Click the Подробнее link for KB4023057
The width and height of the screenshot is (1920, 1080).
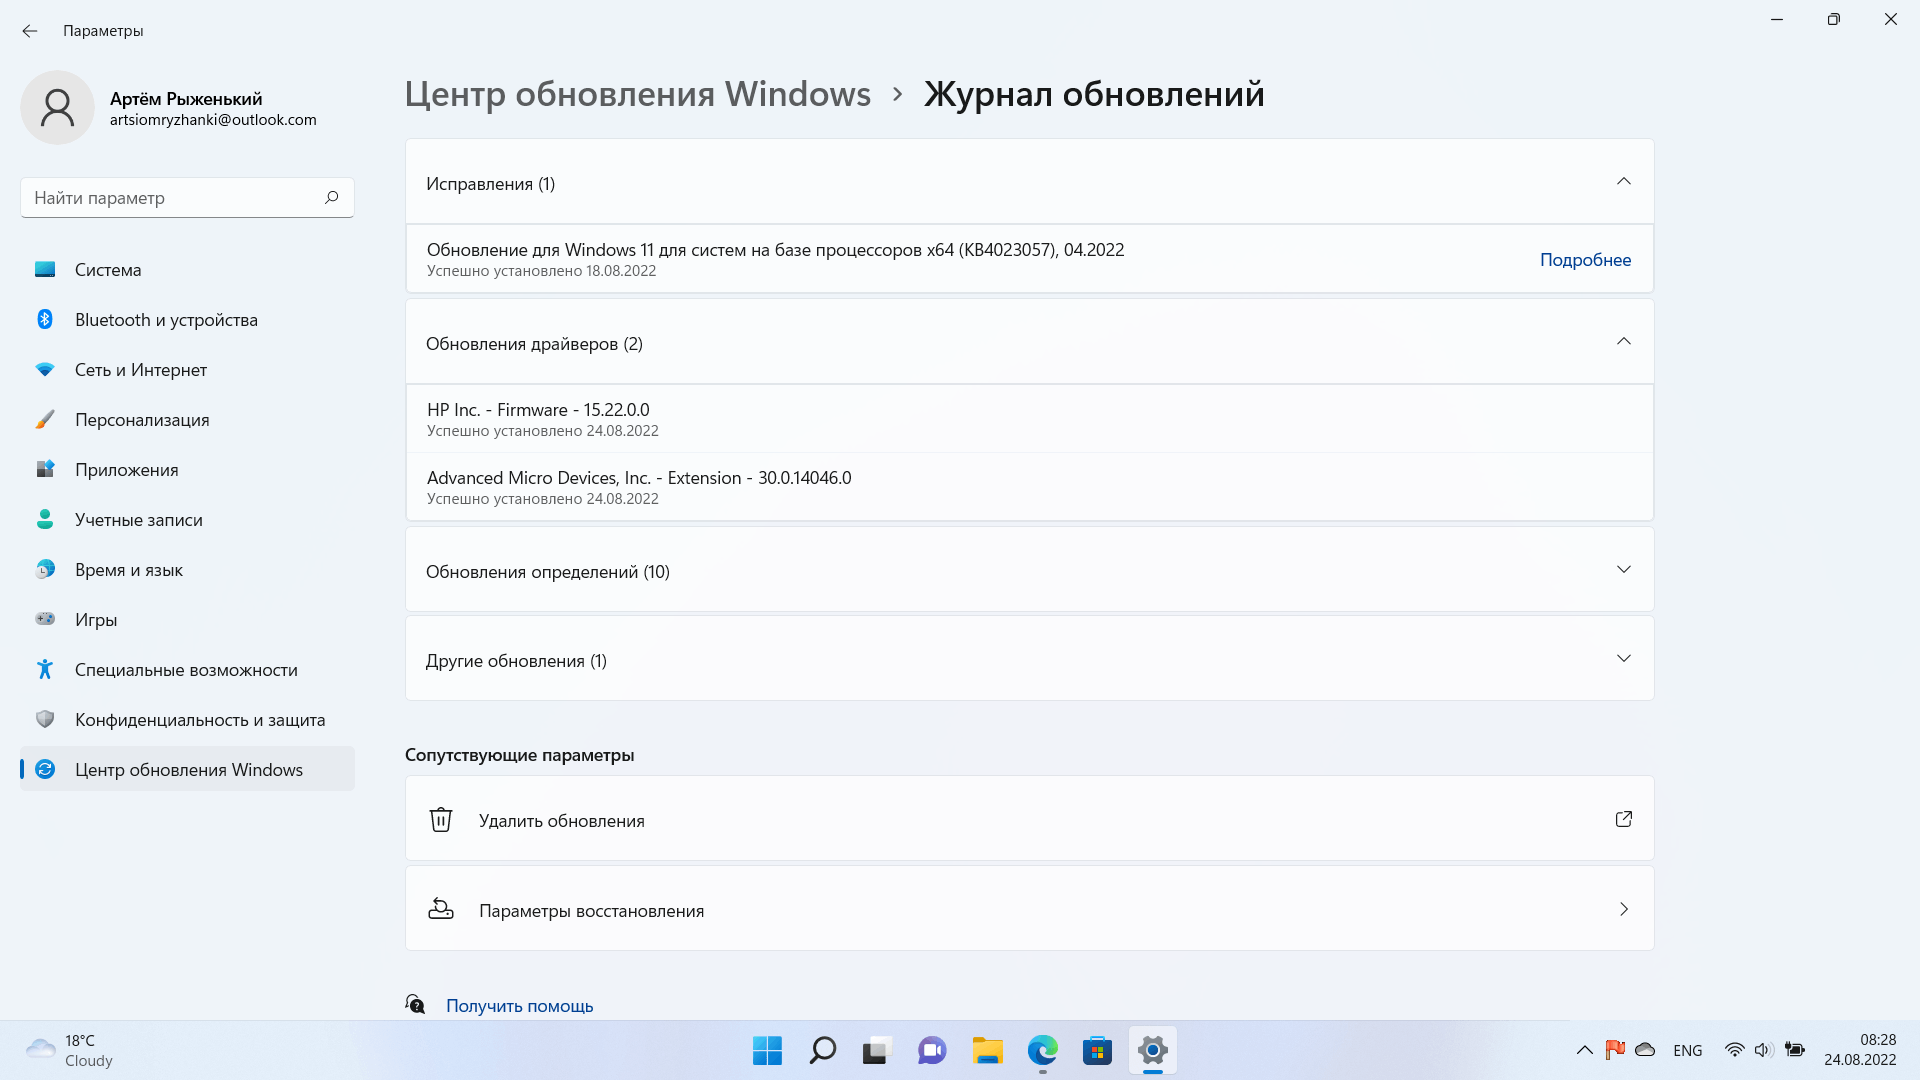pos(1585,260)
